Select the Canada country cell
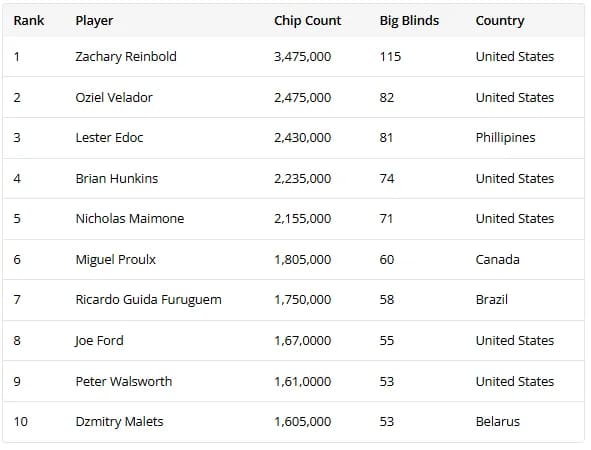 point(498,260)
